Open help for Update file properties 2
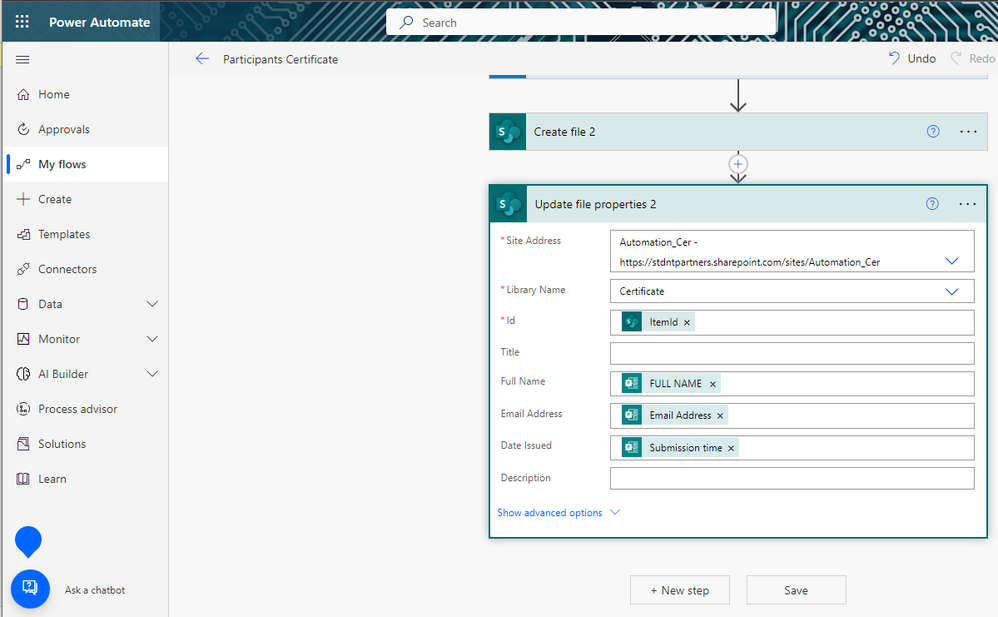The image size is (998, 617). point(932,204)
